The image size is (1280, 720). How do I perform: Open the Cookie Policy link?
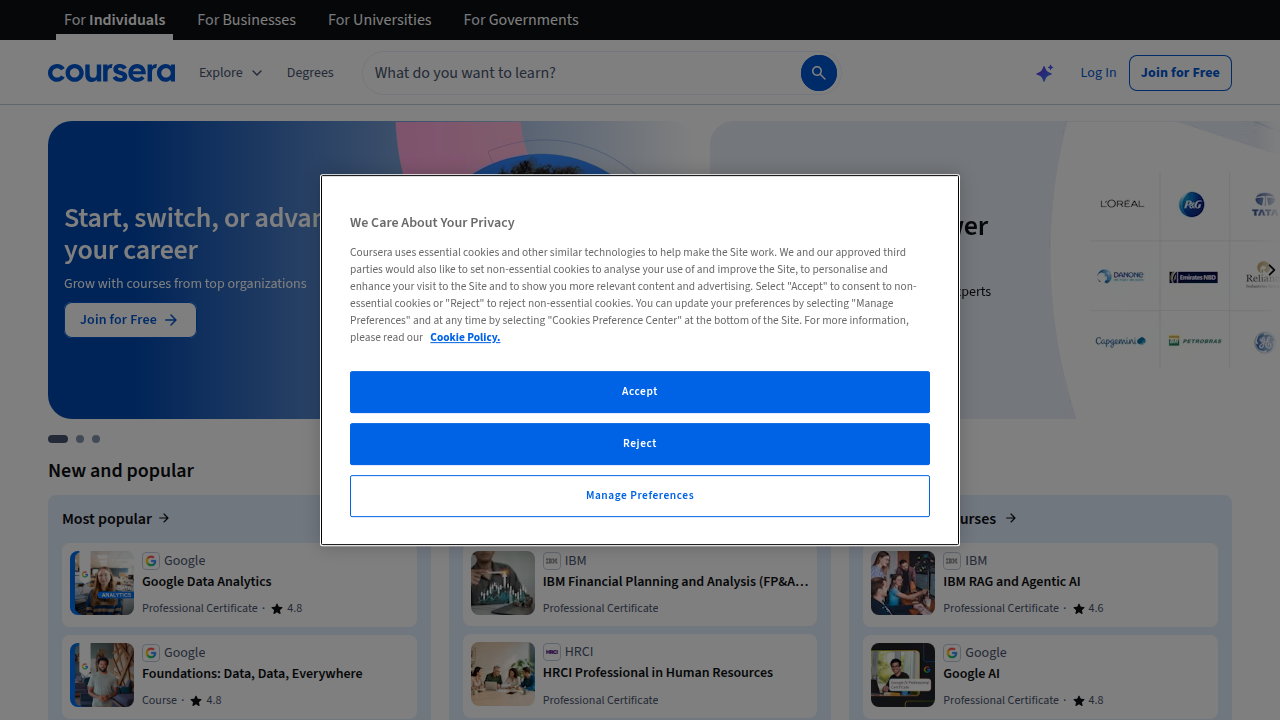pos(465,337)
